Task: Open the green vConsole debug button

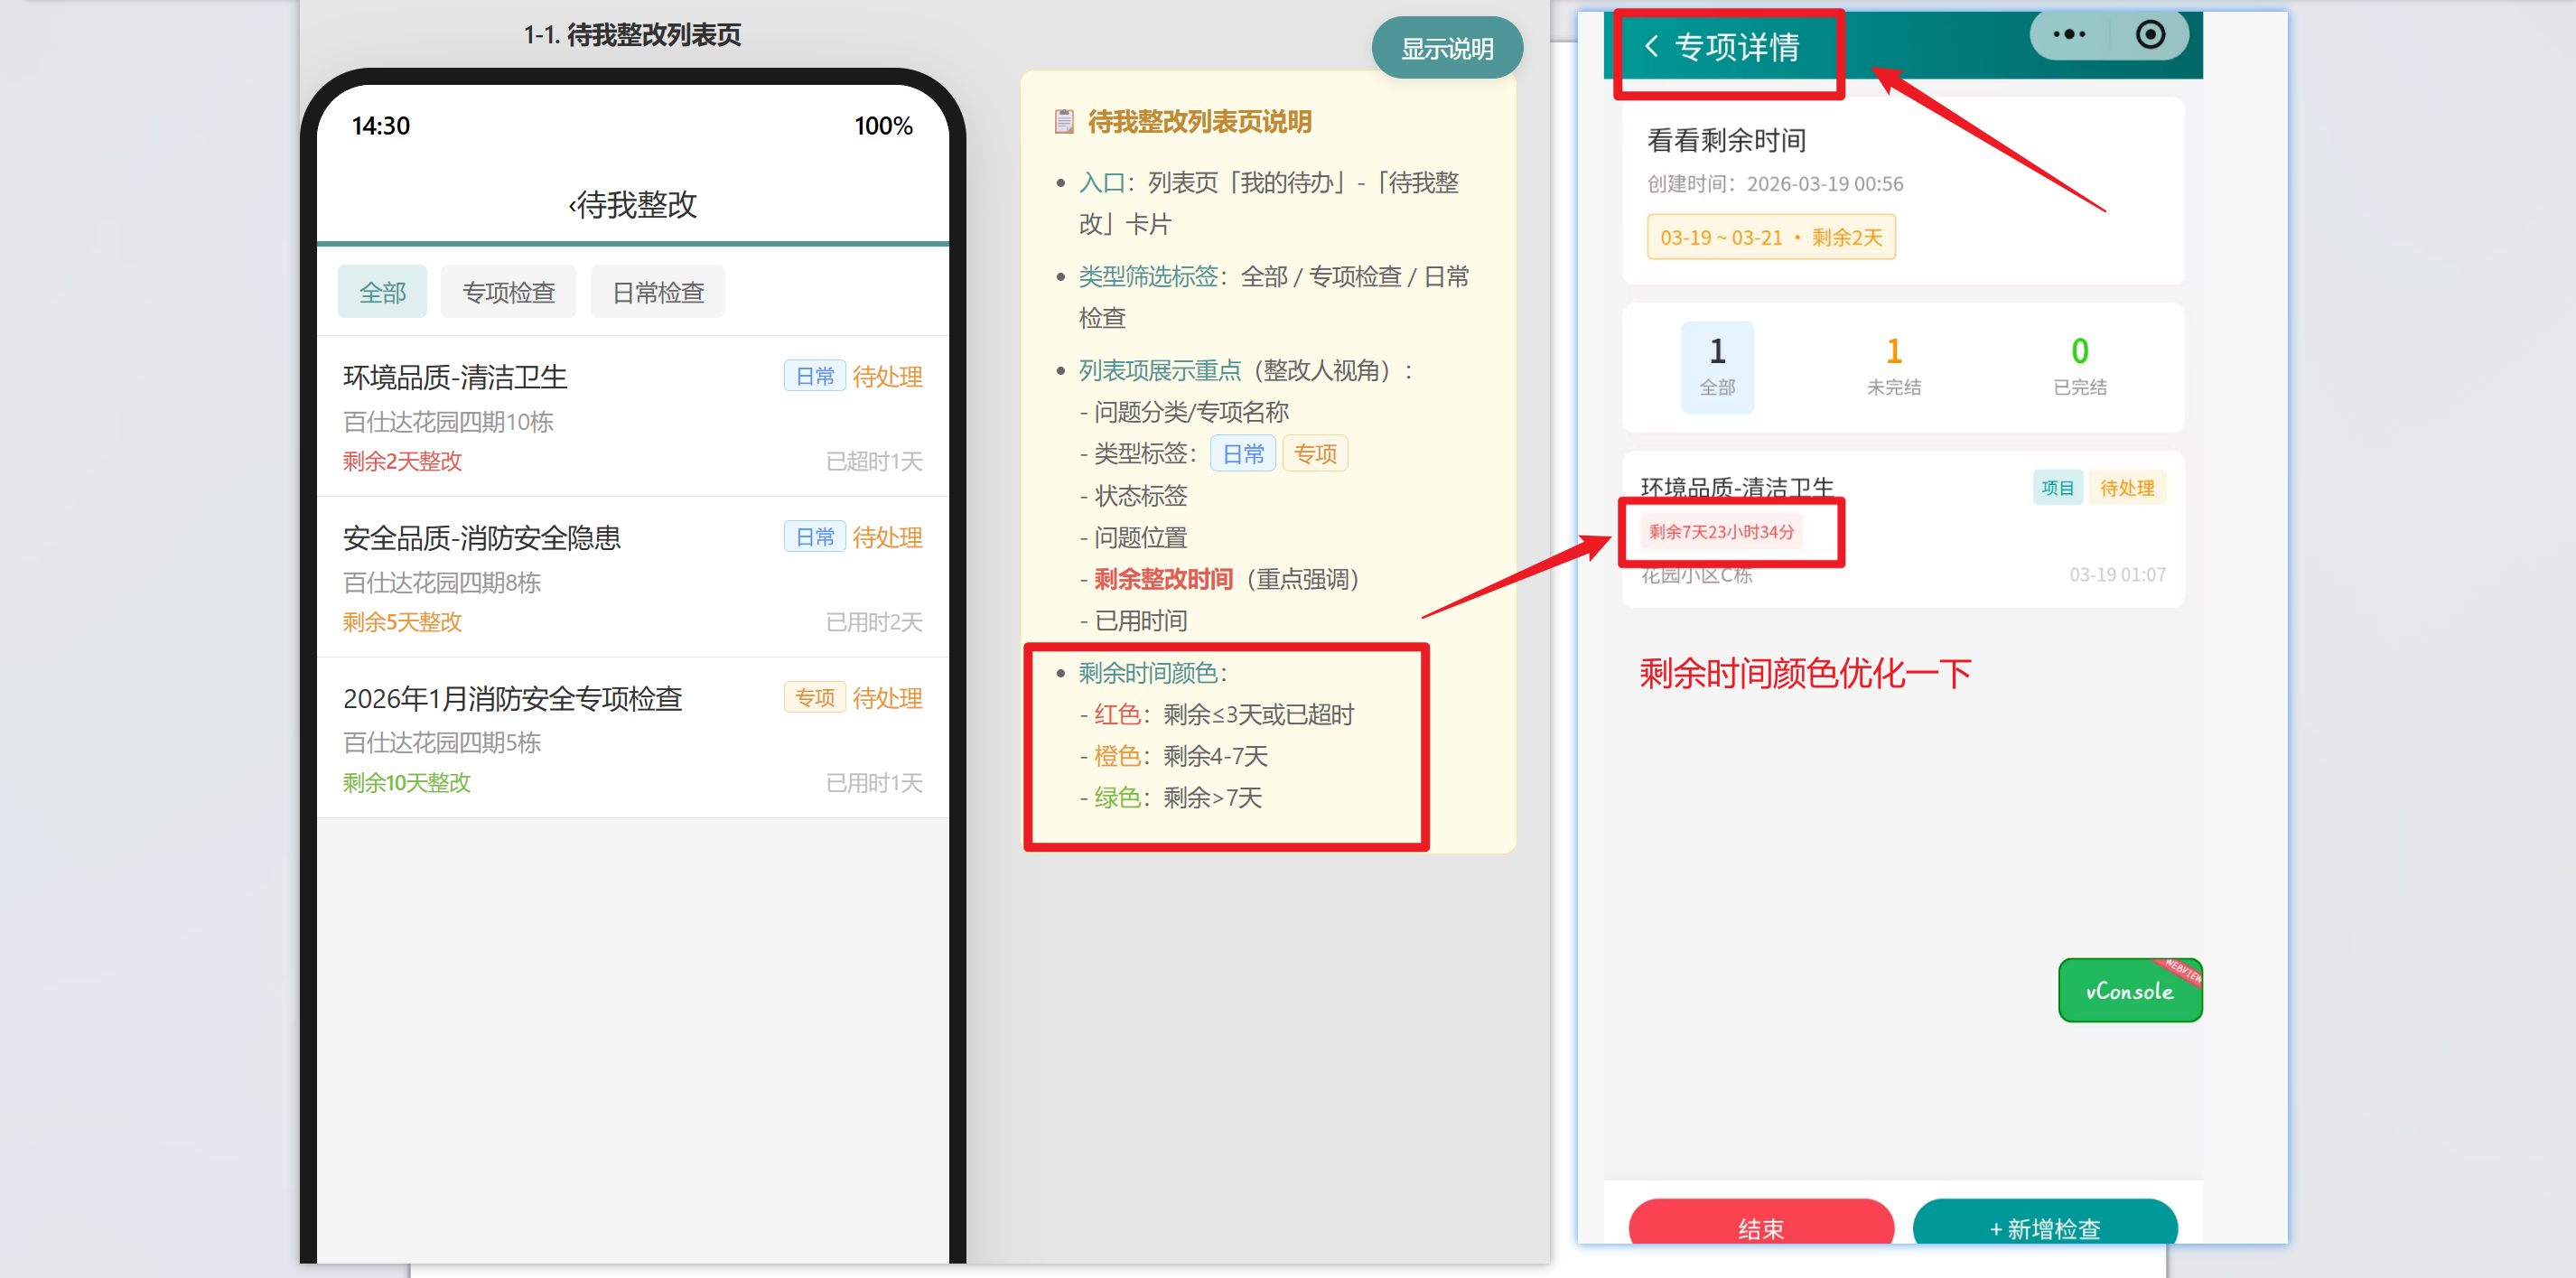Action: point(2129,990)
